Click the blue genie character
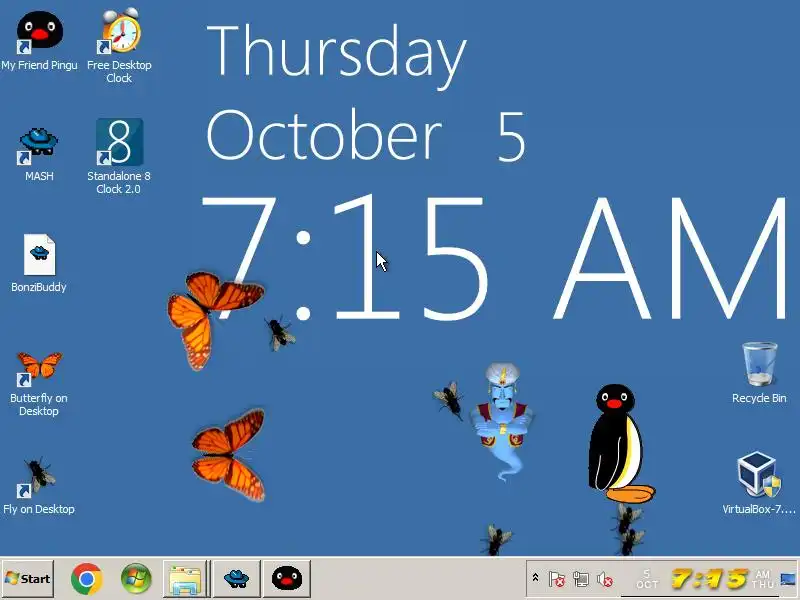 tap(502, 421)
